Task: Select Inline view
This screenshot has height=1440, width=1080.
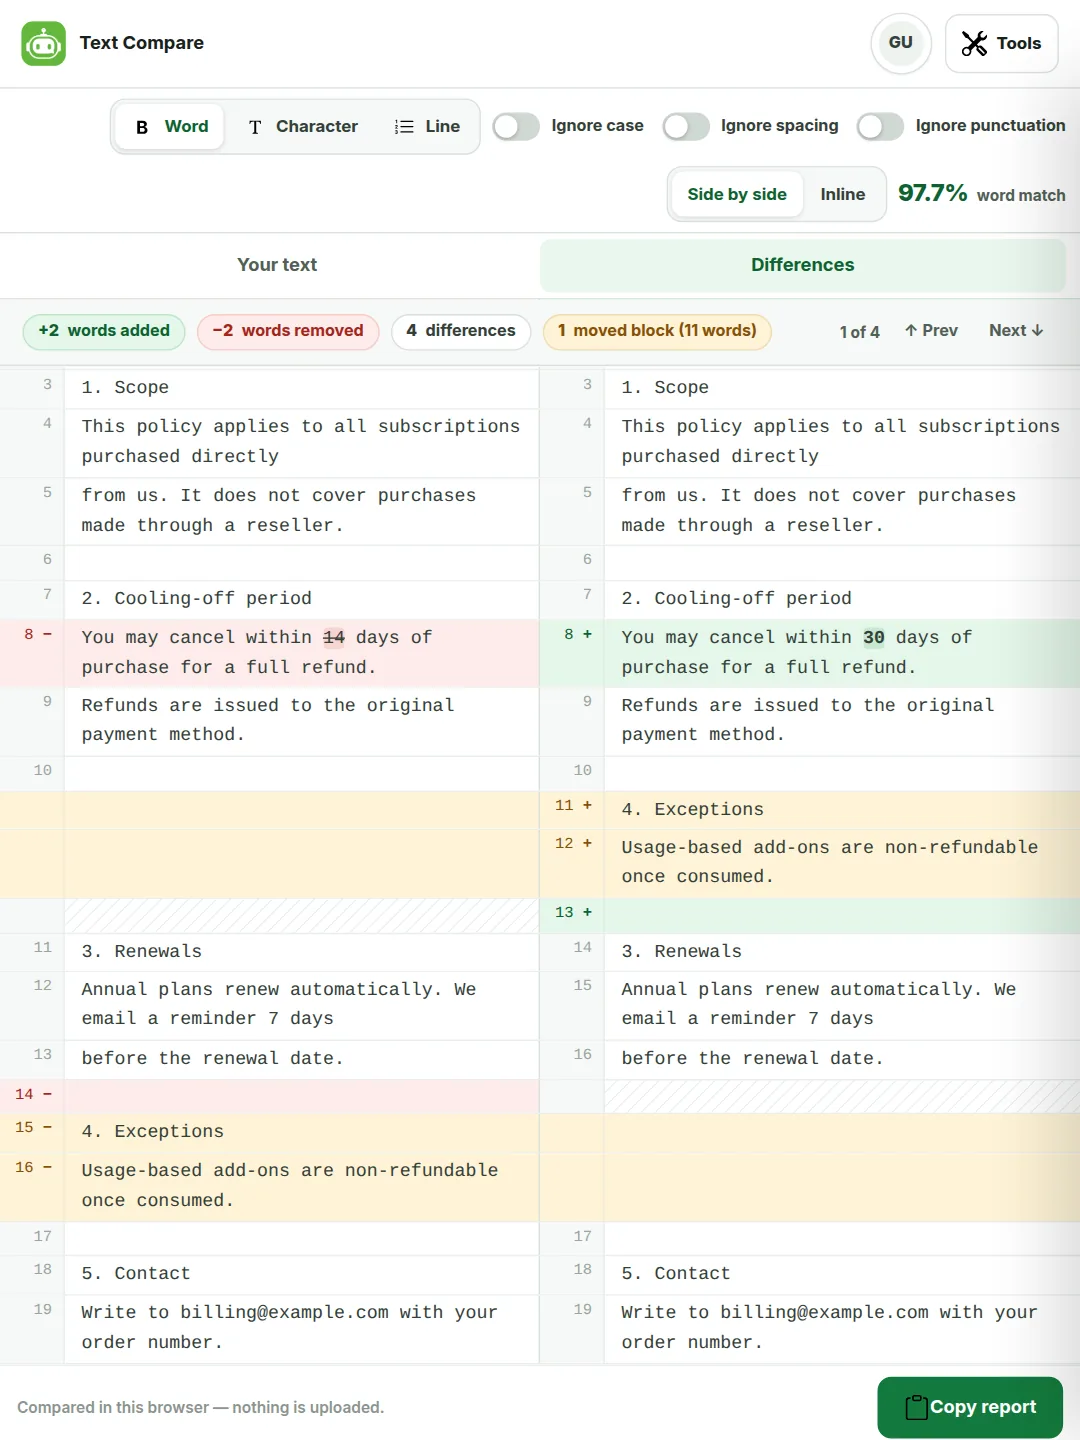Action: click(843, 194)
